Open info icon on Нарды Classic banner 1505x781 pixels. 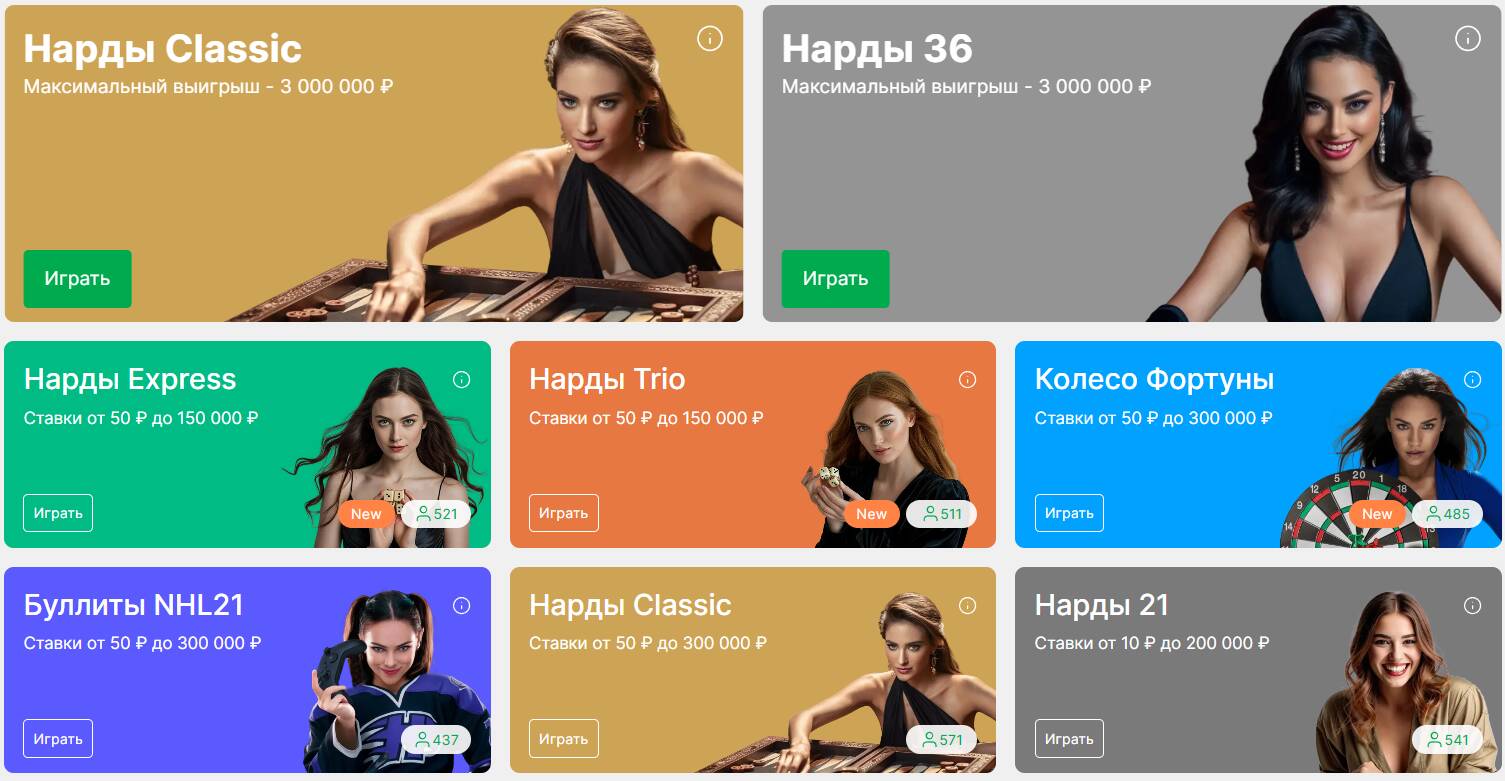pyautogui.click(x=709, y=39)
